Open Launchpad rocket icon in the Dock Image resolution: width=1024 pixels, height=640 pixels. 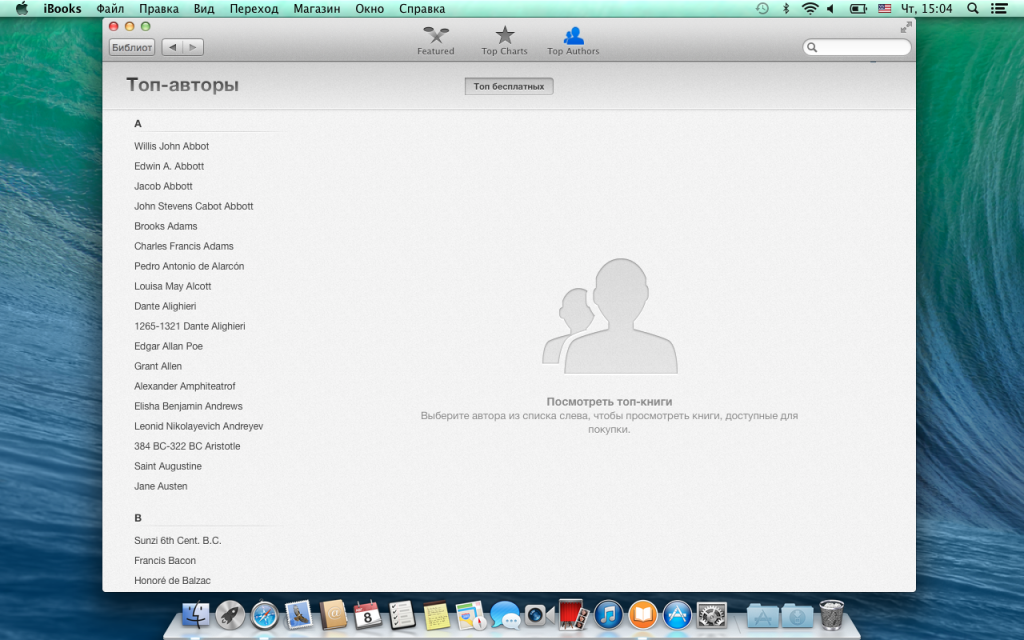coord(230,615)
